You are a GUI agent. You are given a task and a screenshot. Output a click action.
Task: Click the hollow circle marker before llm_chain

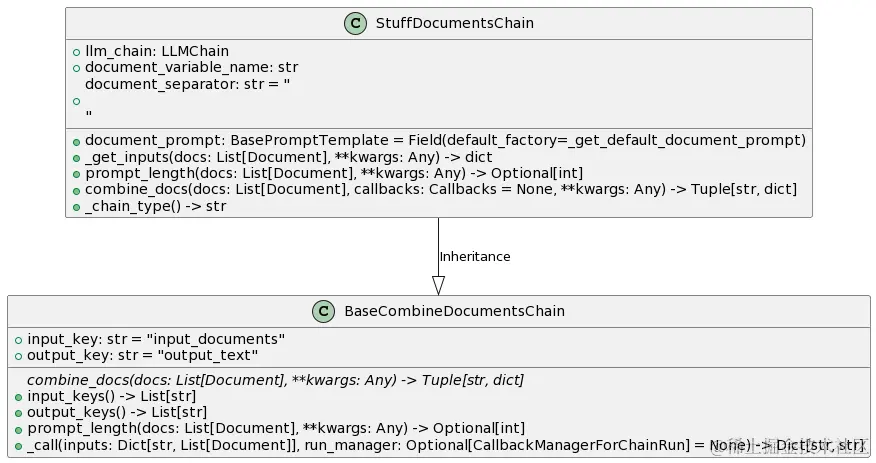(76, 51)
